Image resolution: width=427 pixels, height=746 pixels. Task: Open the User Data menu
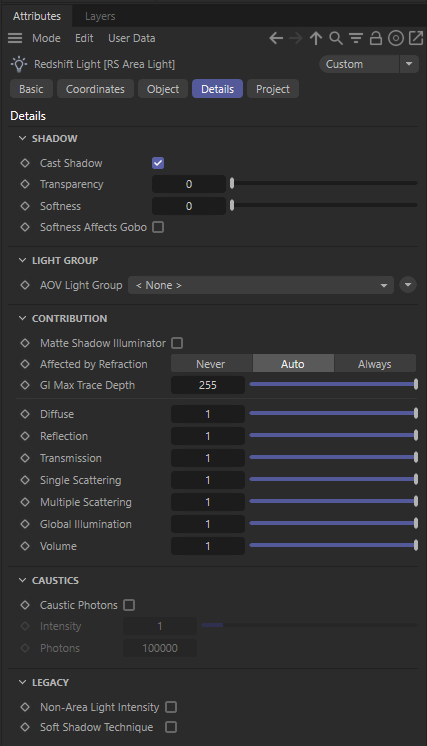click(132, 38)
